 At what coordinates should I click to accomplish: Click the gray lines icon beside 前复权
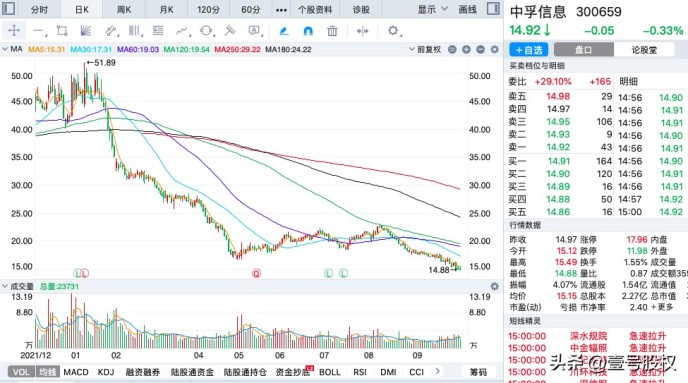pos(452,50)
